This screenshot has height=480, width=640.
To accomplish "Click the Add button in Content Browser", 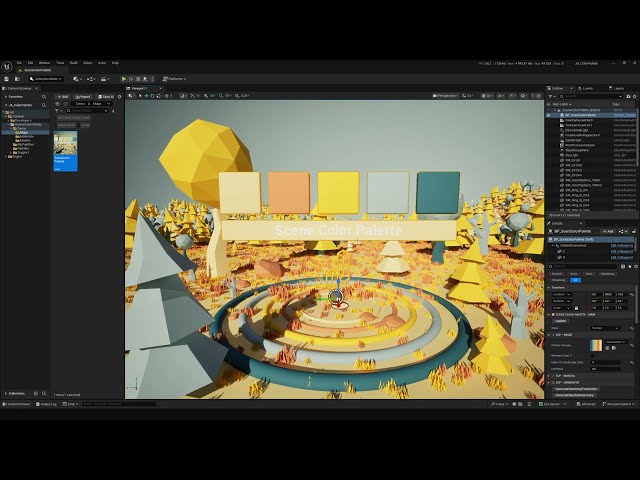I will tap(62, 97).
